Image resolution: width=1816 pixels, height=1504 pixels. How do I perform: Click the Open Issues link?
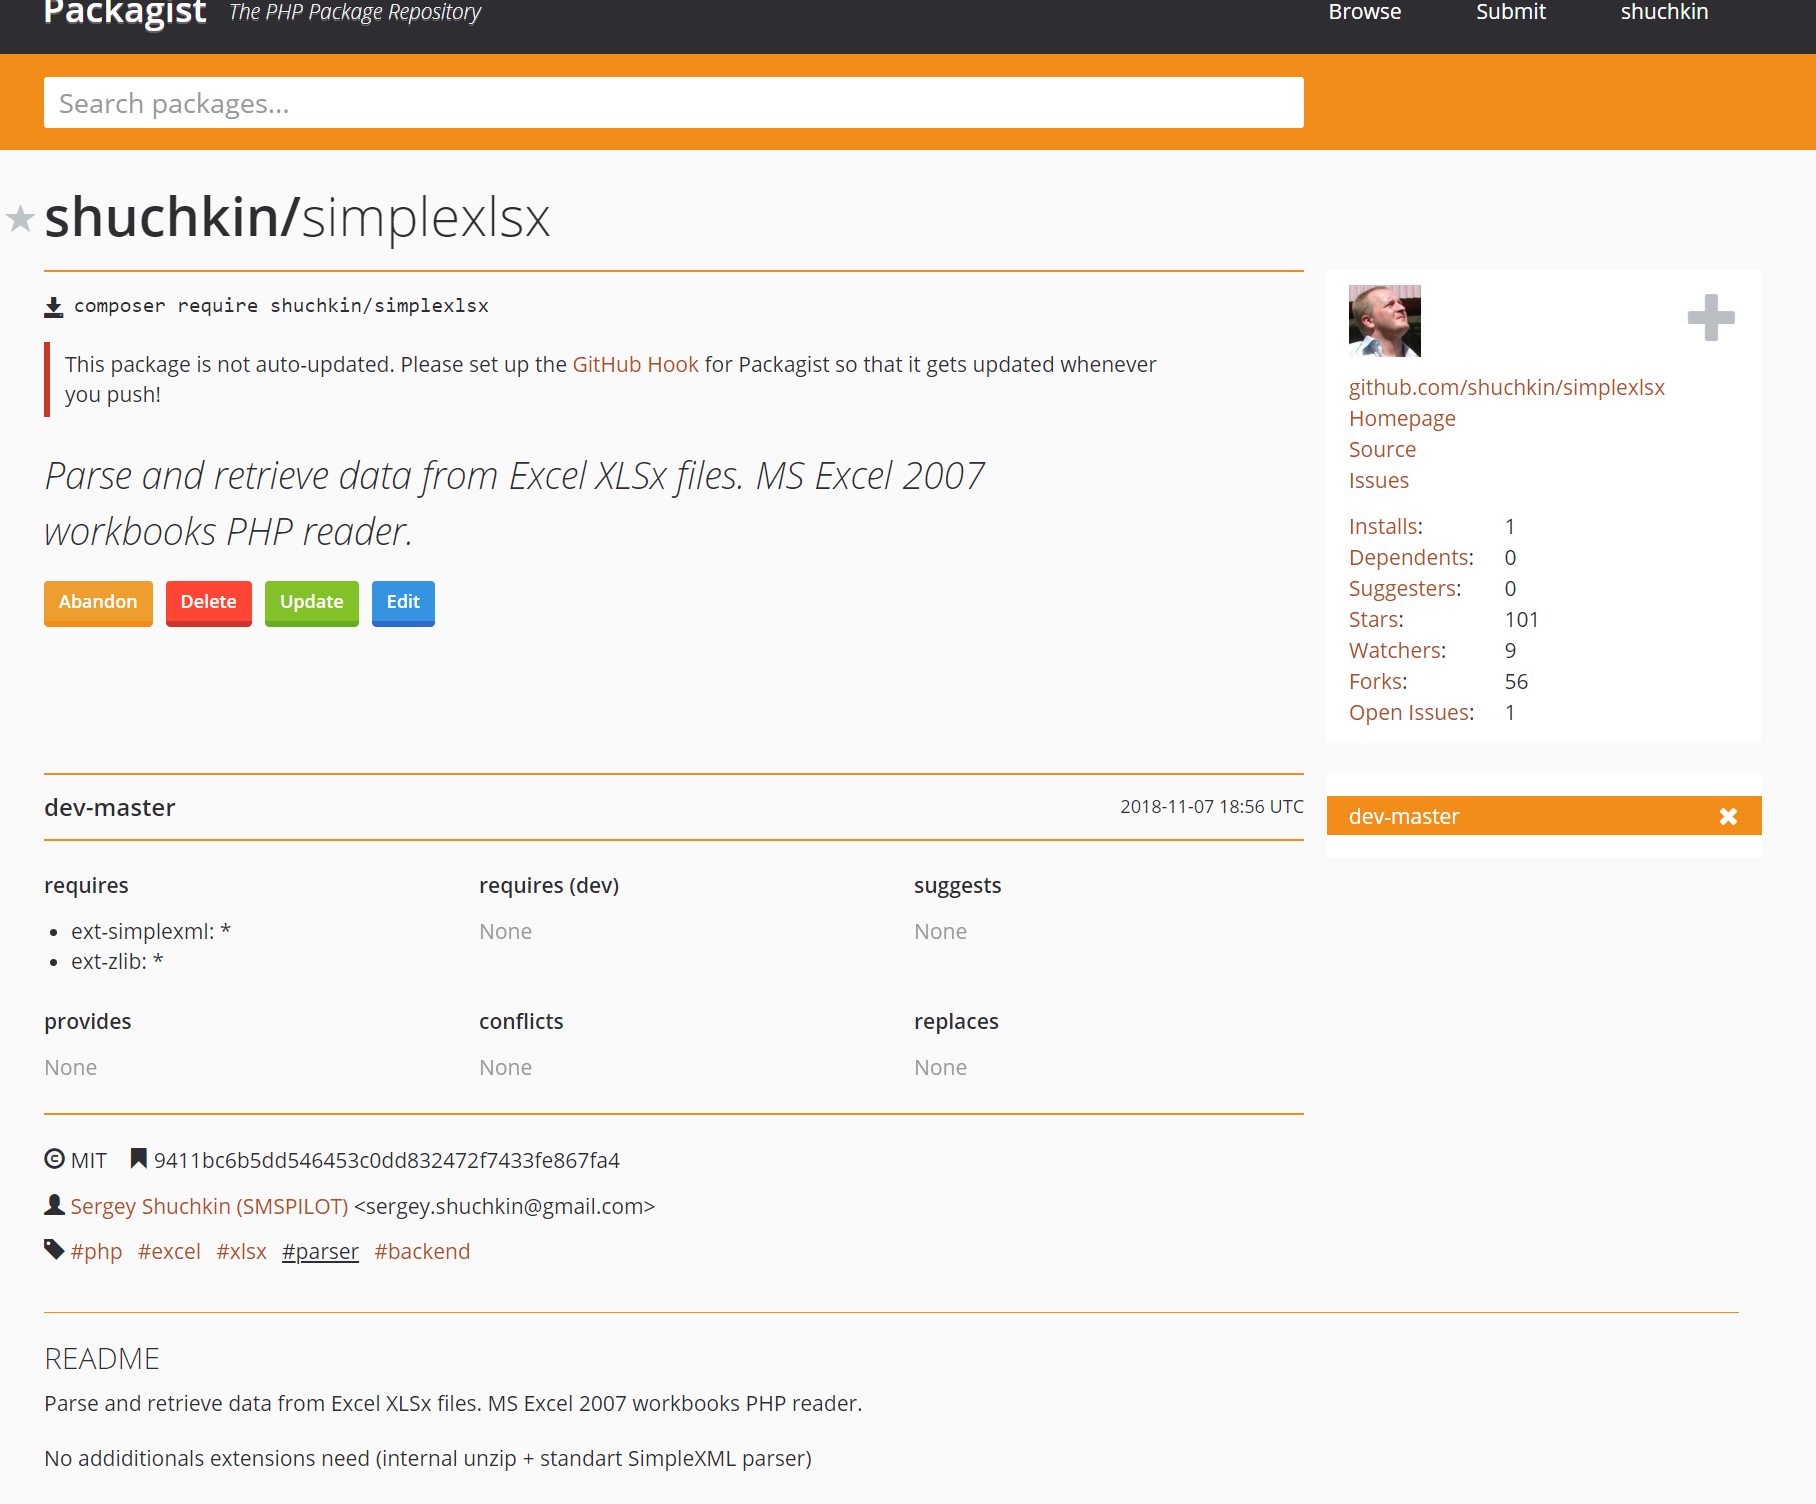click(1411, 713)
